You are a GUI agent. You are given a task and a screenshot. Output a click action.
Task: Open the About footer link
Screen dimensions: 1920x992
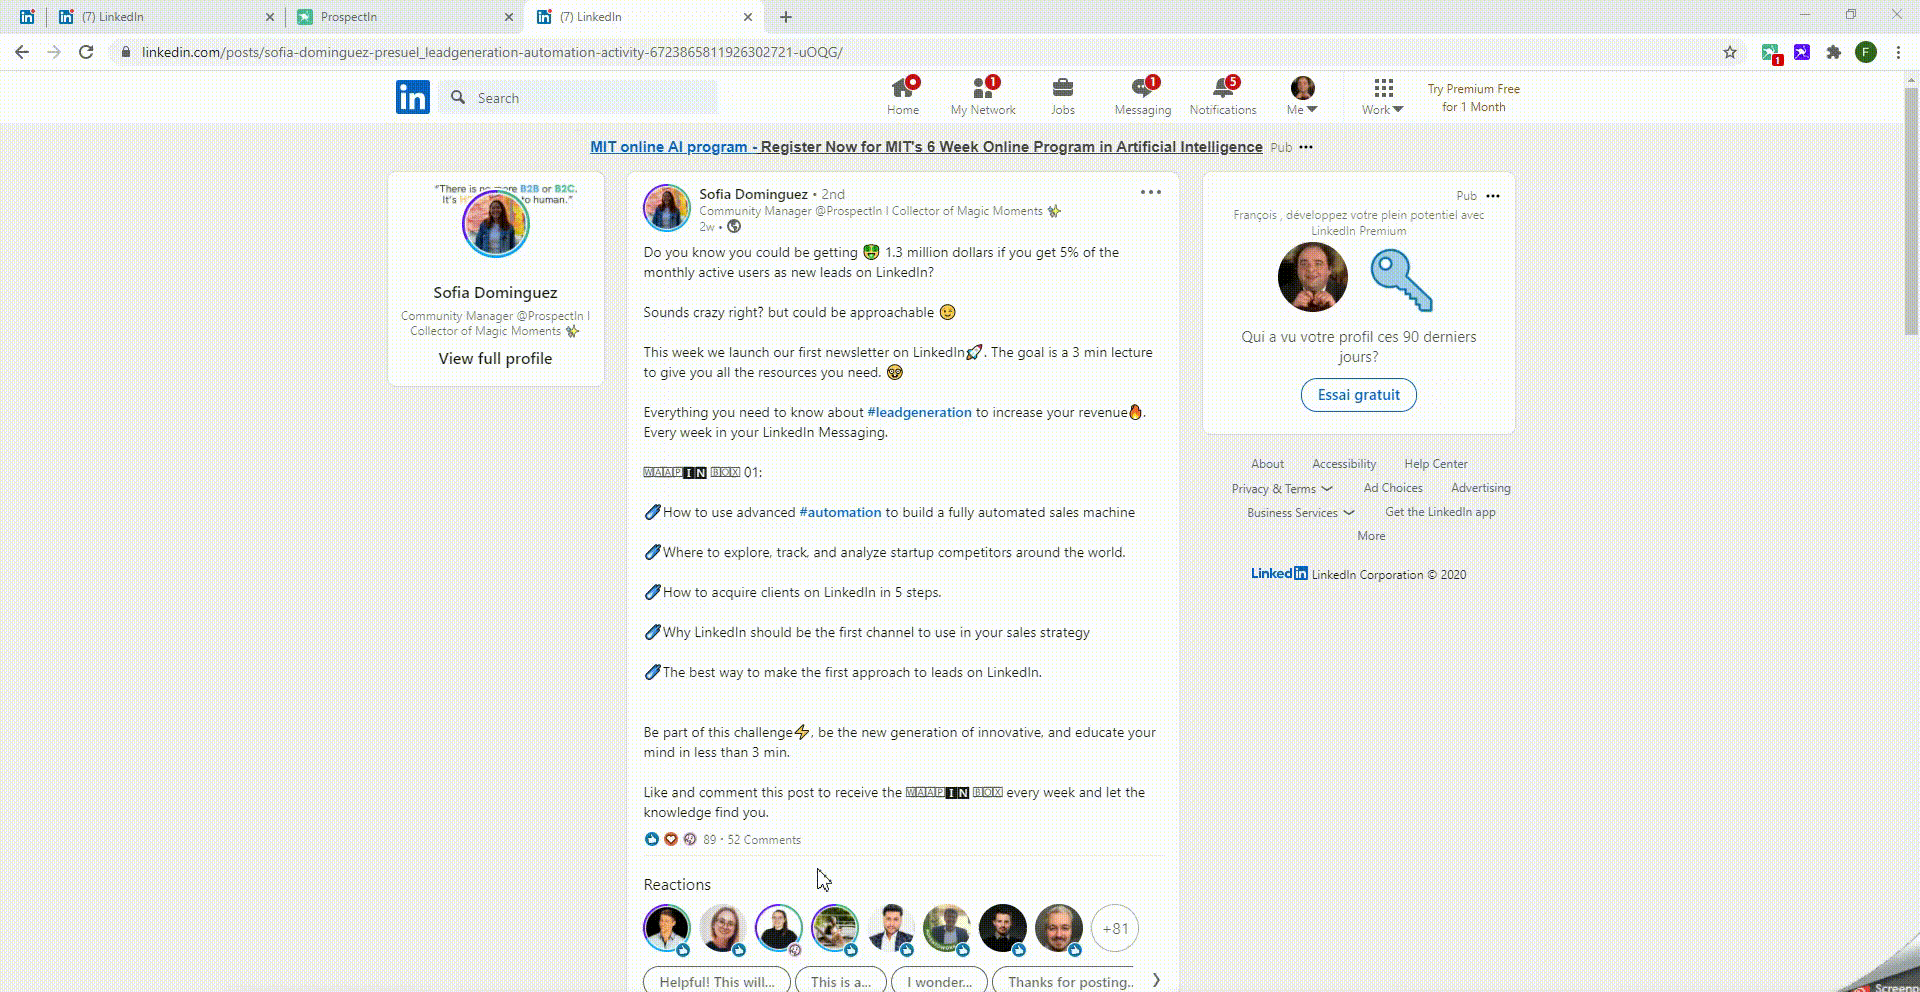click(1267, 464)
